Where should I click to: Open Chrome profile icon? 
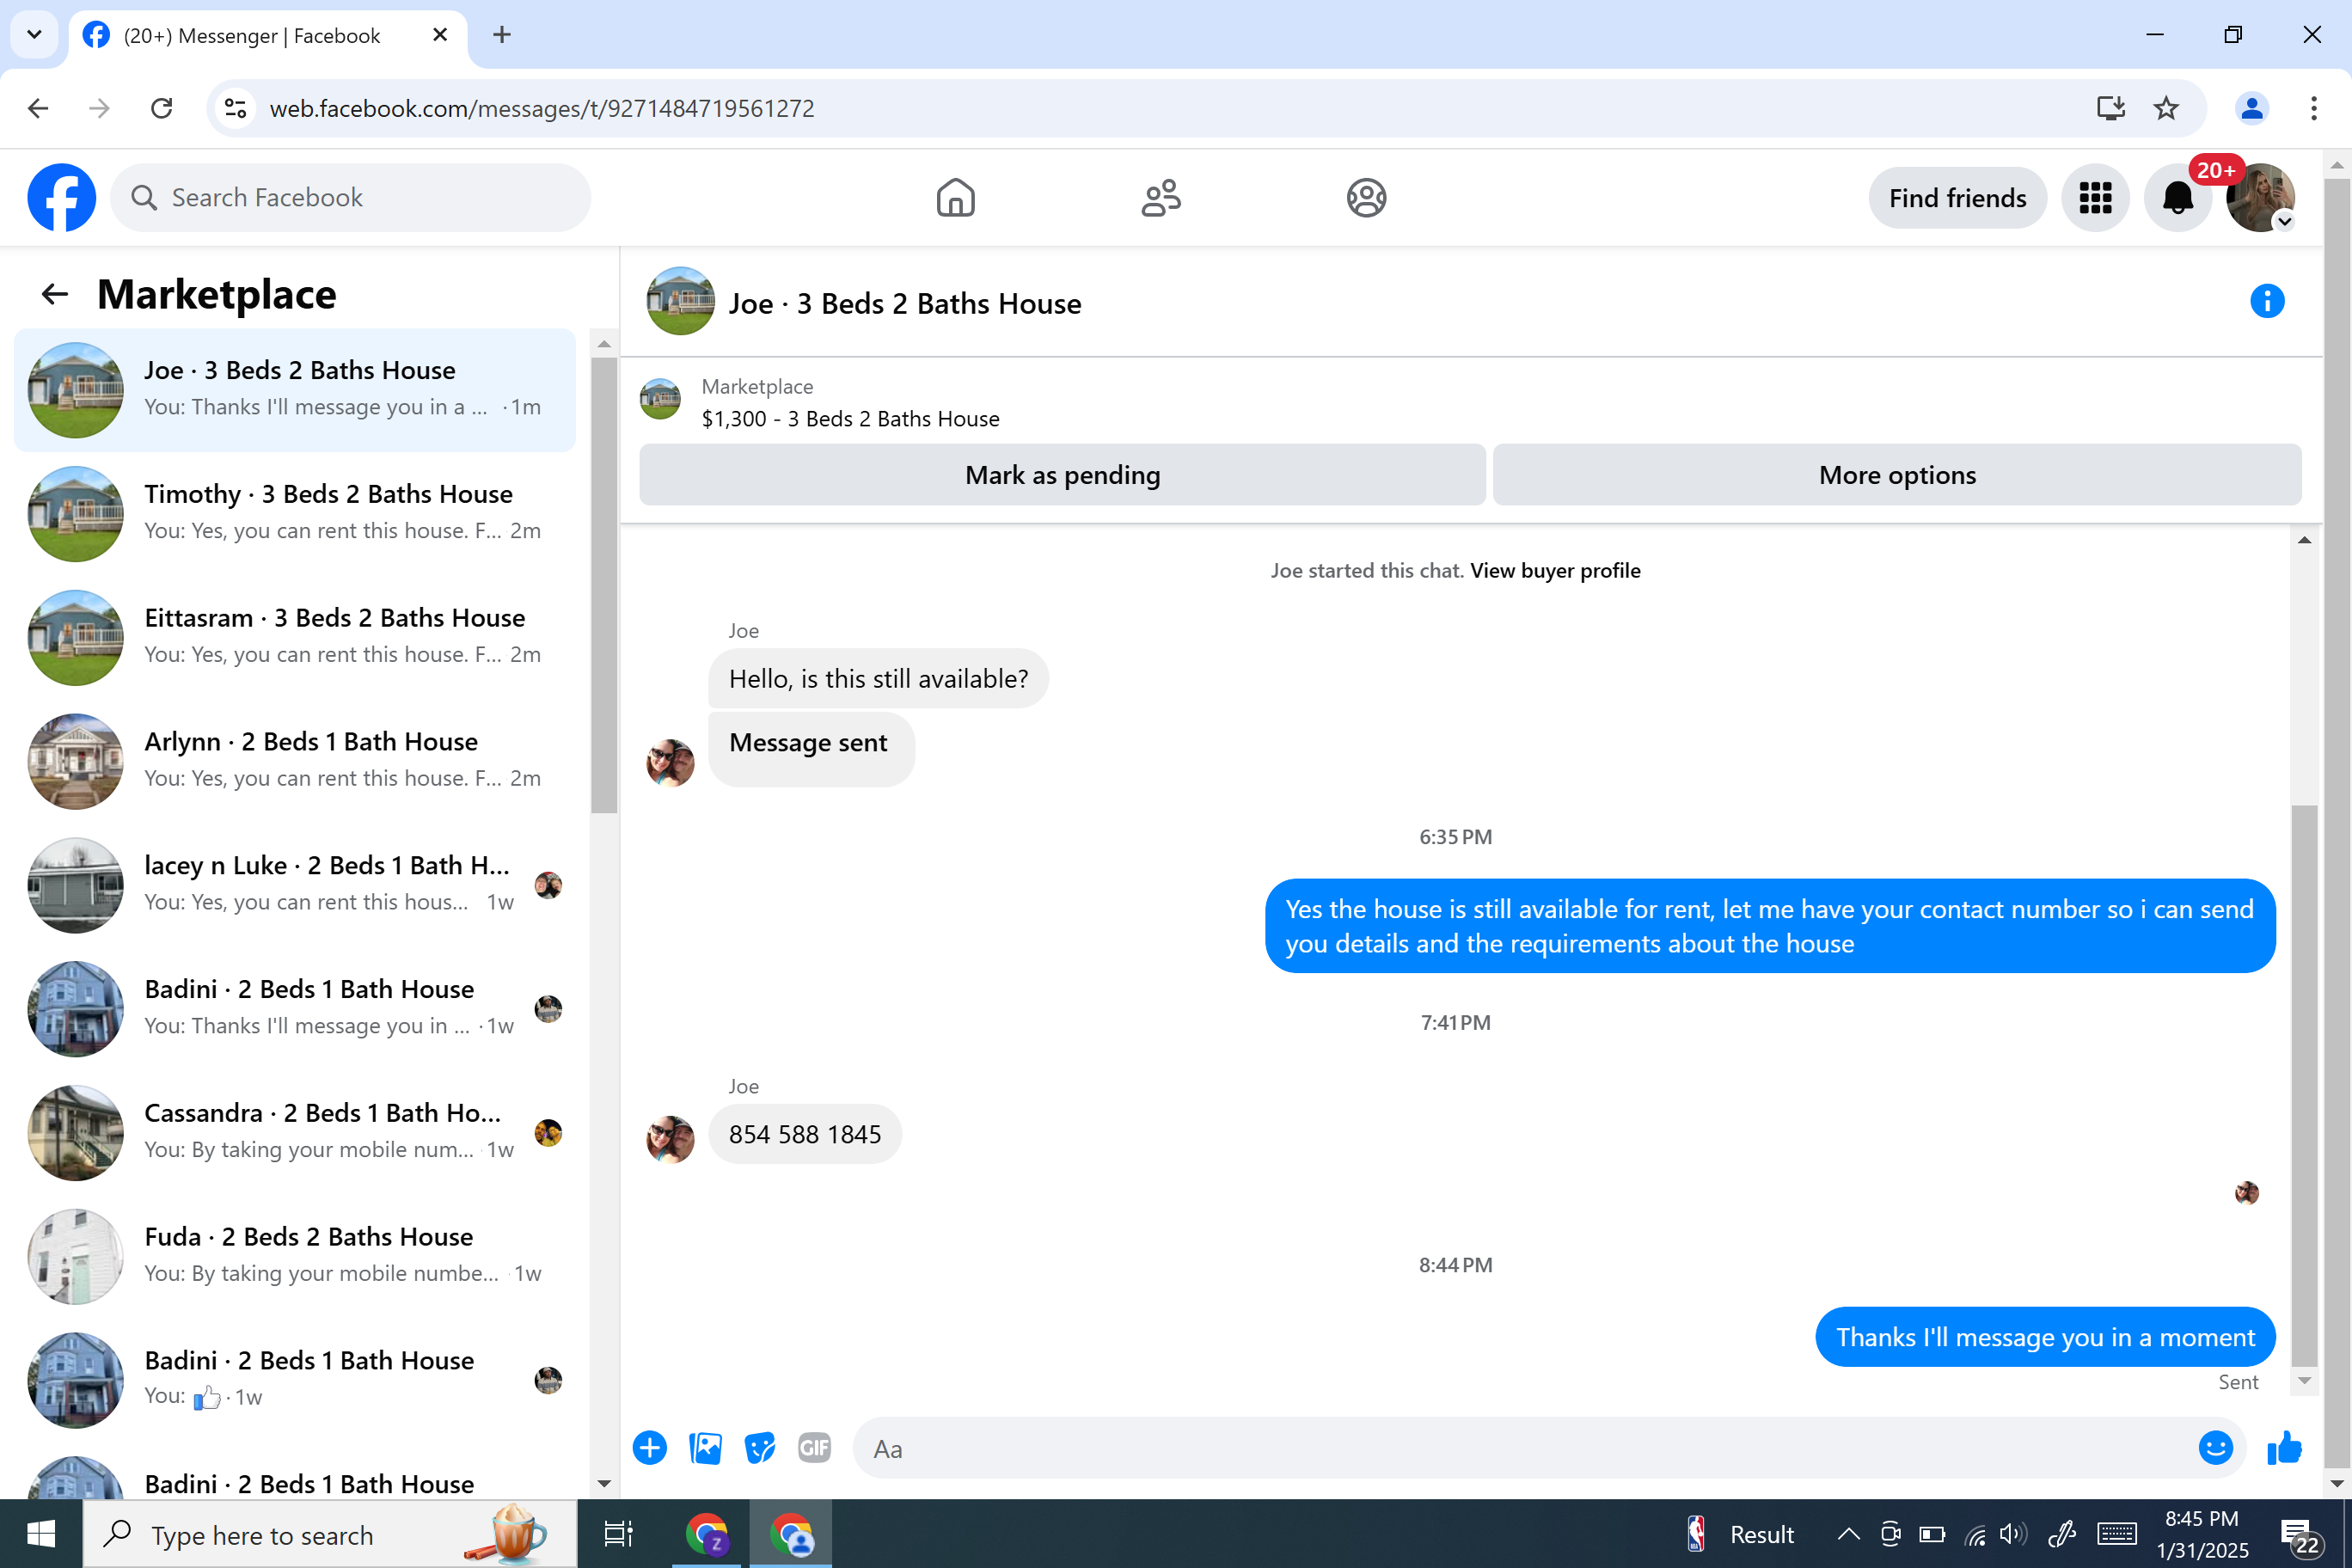click(x=2252, y=108)
